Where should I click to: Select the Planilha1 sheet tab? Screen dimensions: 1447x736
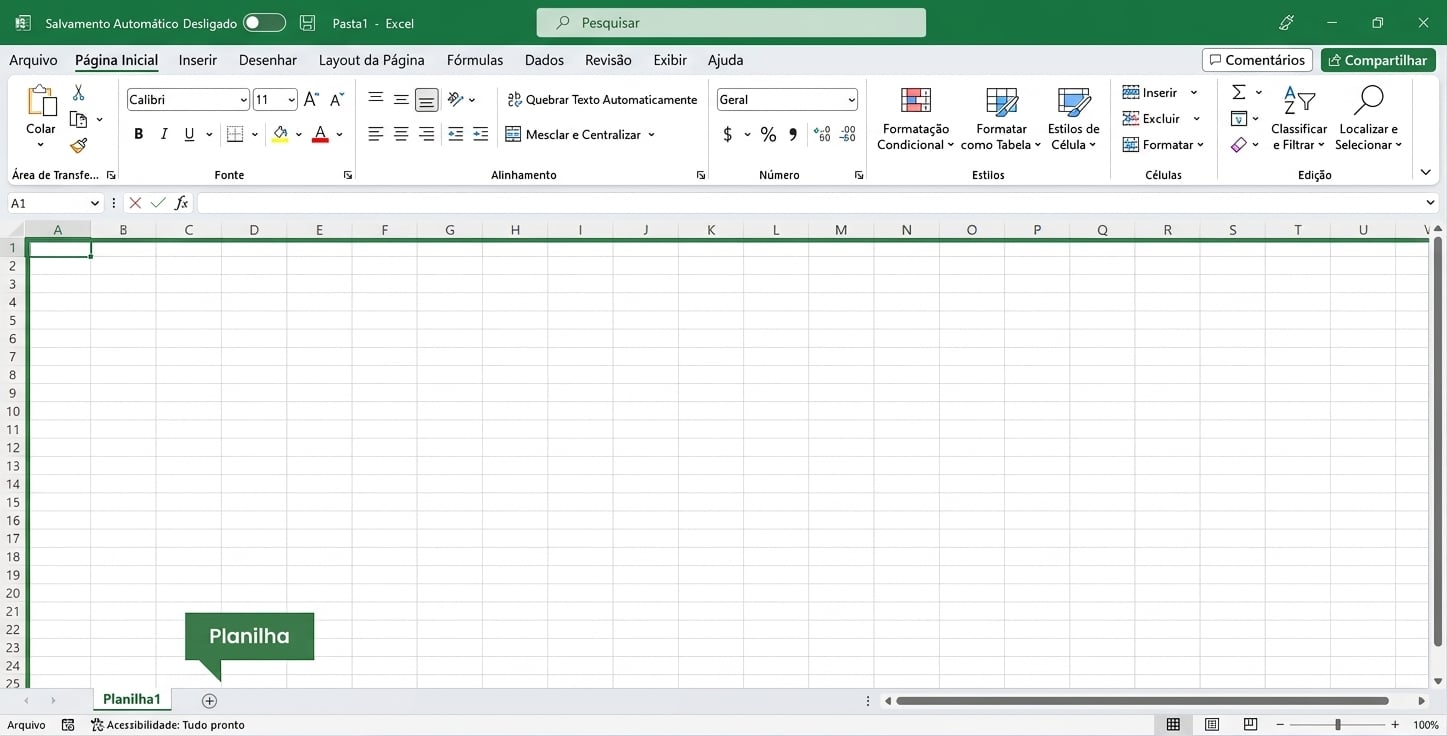pyautogui.click(x=132, y=699)
